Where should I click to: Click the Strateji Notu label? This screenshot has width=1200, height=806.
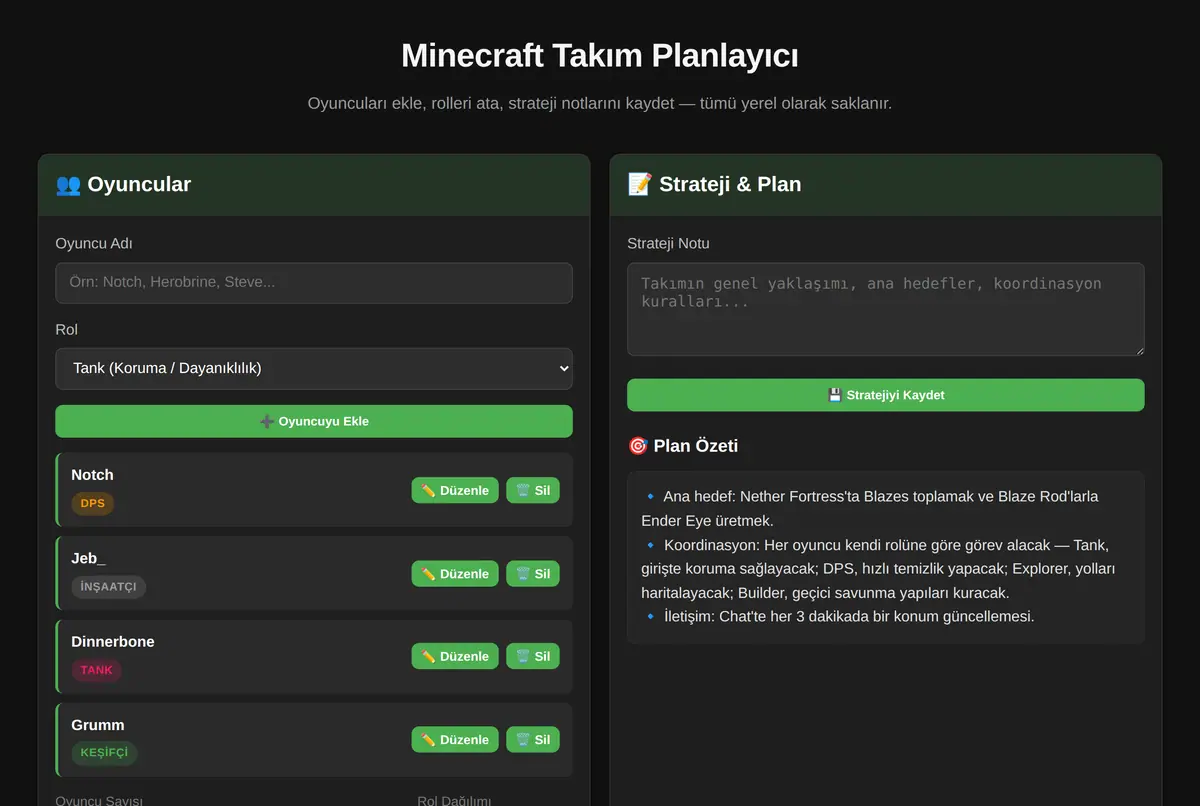668,244
